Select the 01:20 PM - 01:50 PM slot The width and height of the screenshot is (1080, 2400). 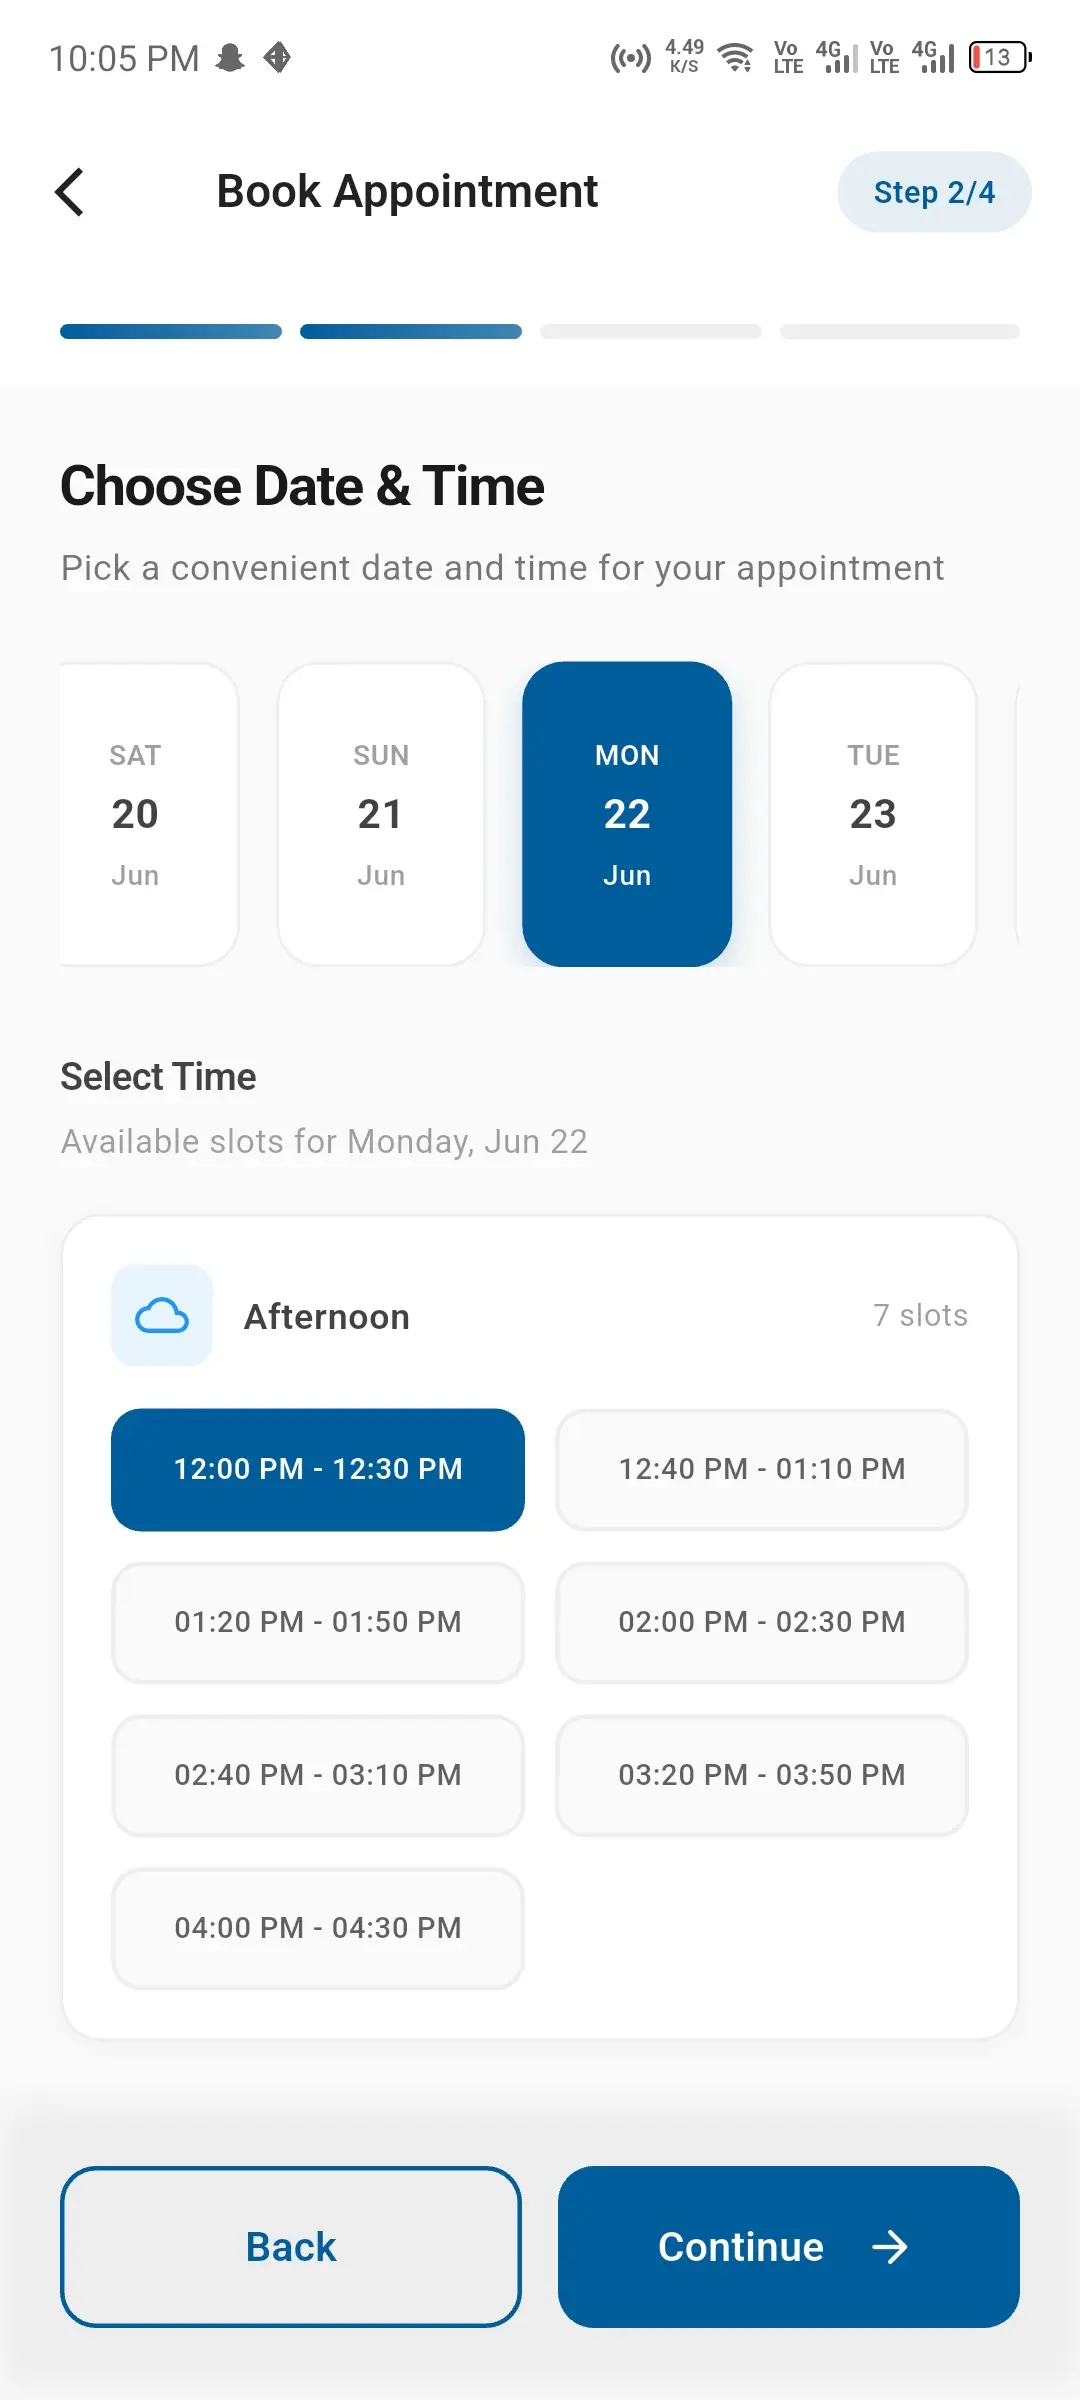point(318,1622)
